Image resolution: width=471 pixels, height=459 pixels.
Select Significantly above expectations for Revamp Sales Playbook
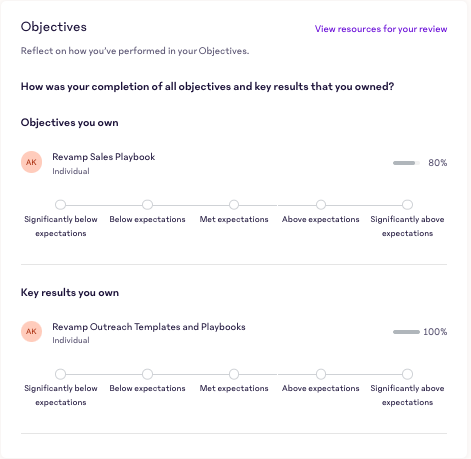[x=407, y=205]
